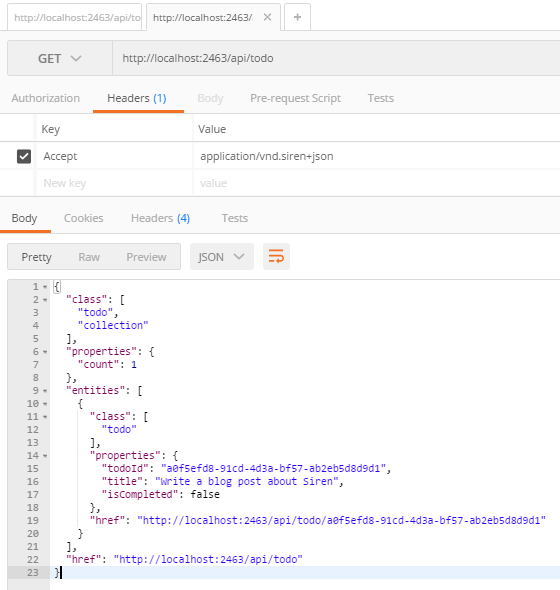Select the greyed-out request Body tab
Screen dimensions: 560x590
coord(210,98)
